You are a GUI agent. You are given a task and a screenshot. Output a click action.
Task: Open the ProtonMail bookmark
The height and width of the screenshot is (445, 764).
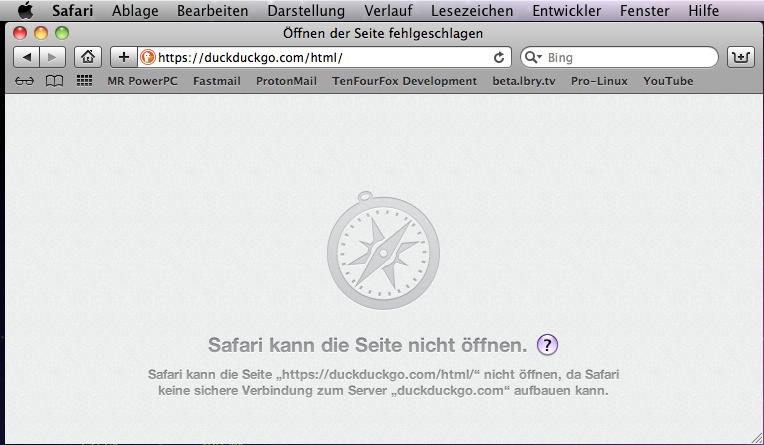286,81
